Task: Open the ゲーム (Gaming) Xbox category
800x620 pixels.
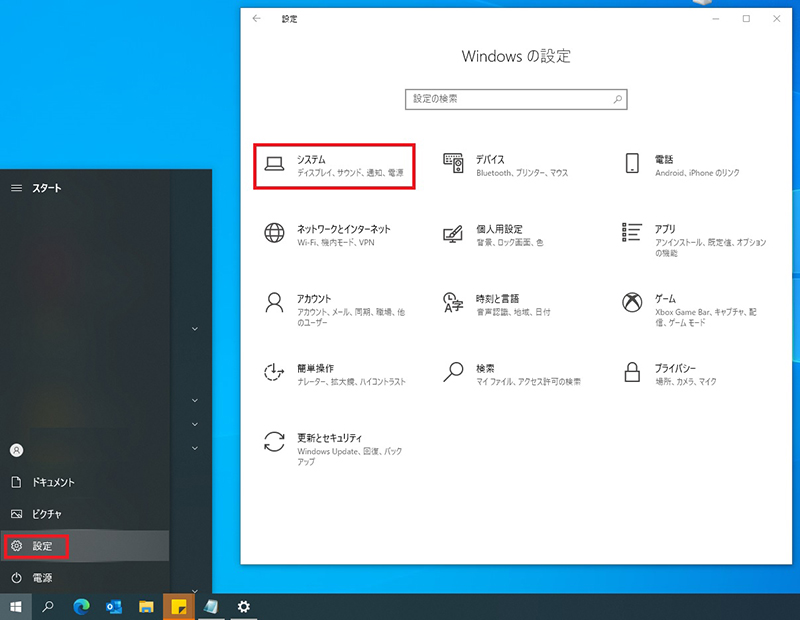Action: point(689,309)
